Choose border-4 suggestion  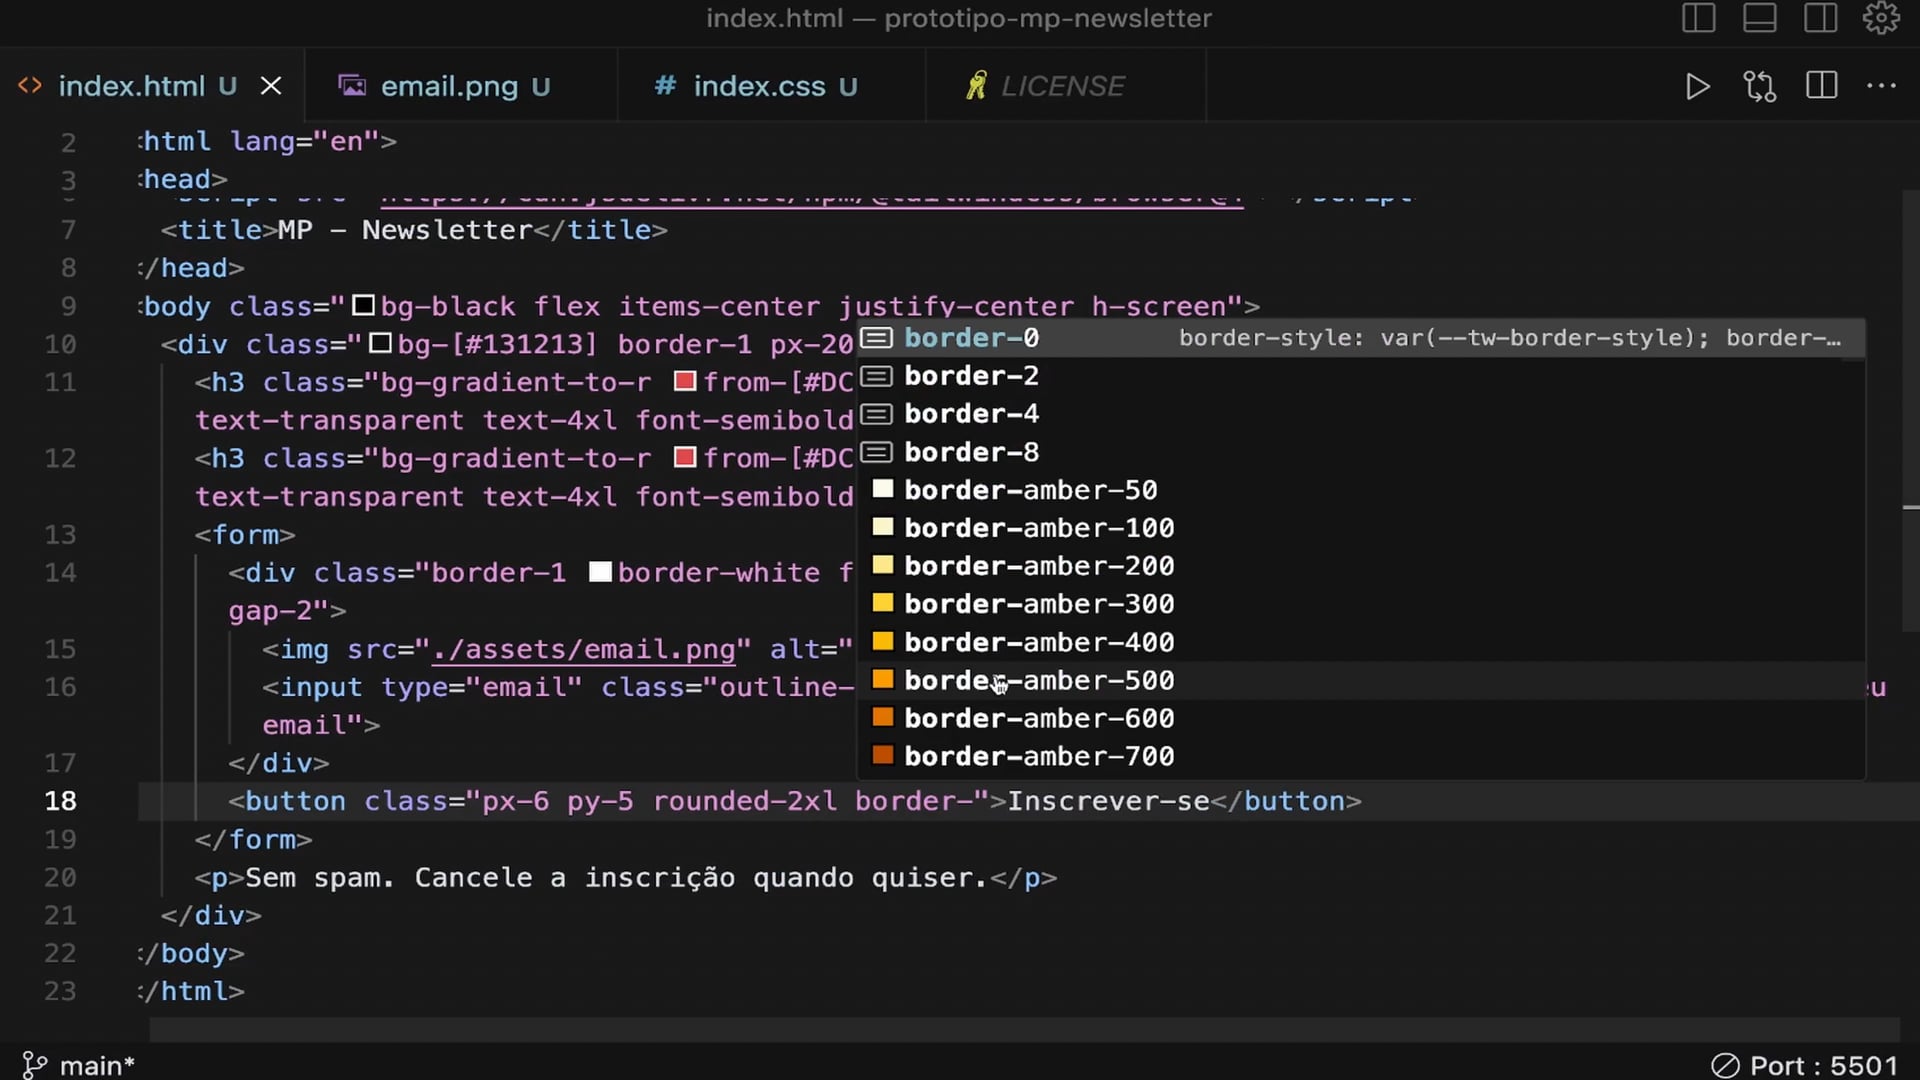[1361, 414]
